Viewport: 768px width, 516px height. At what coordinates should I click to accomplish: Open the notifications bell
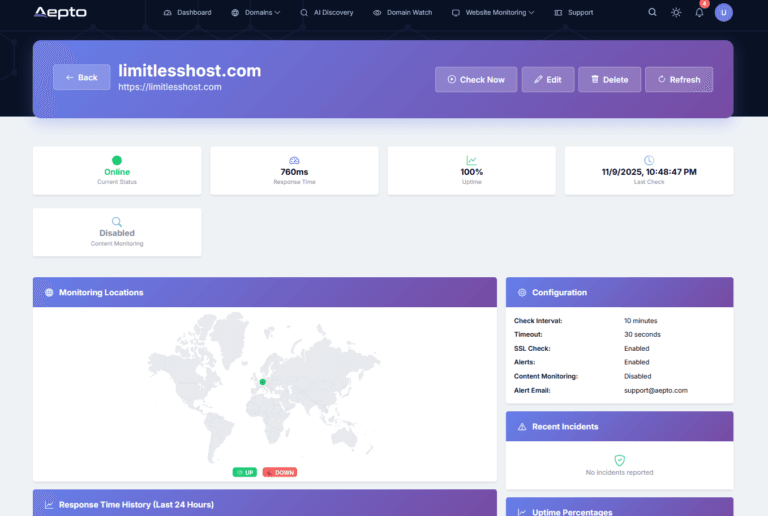[699, 13]
